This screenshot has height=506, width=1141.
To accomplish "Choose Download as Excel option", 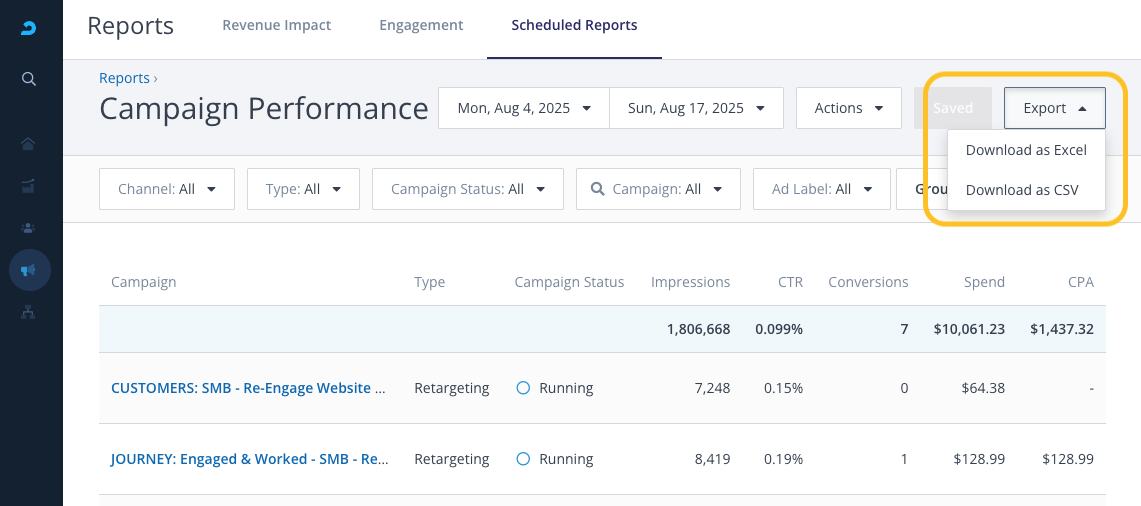I will pyautogui.click(x=1026, y=151).
